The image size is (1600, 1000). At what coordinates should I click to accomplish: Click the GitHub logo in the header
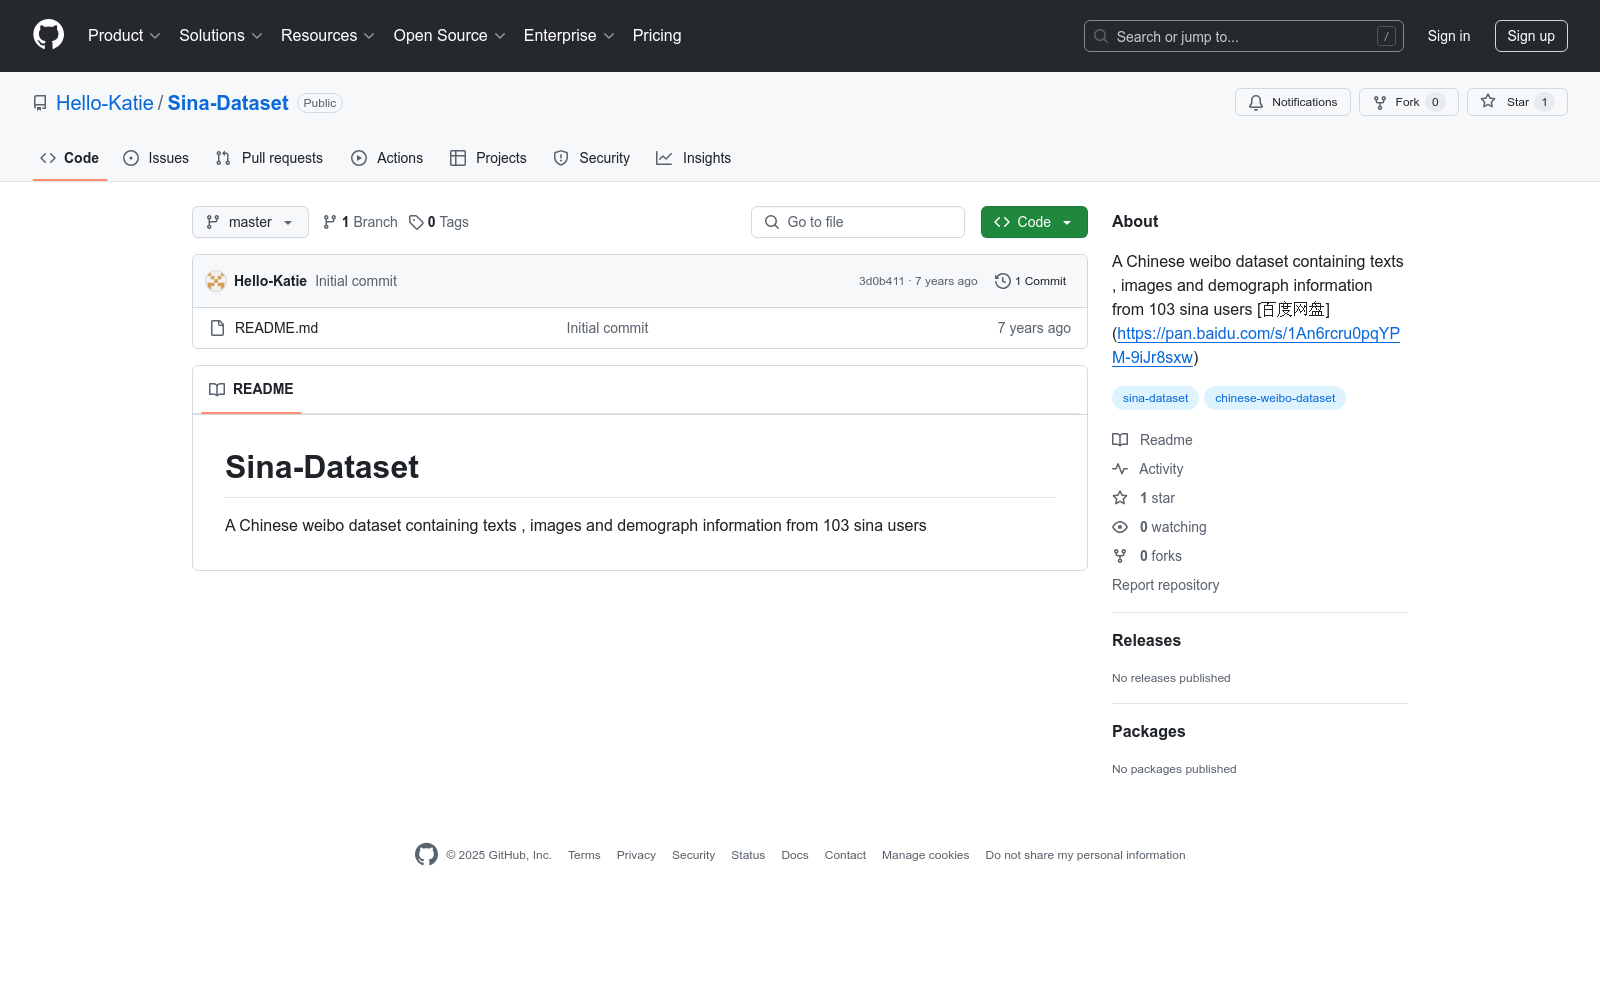[x=48, y=35]
